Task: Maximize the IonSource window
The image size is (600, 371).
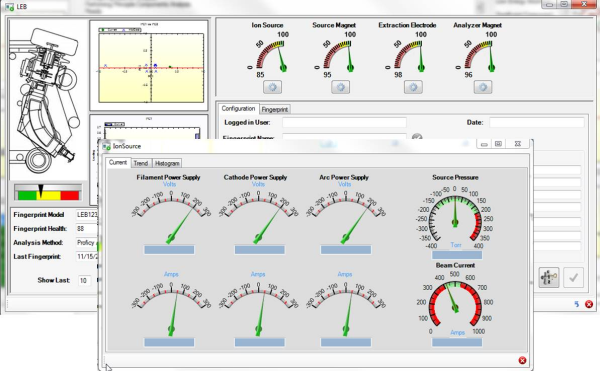Action: [498, 144]
